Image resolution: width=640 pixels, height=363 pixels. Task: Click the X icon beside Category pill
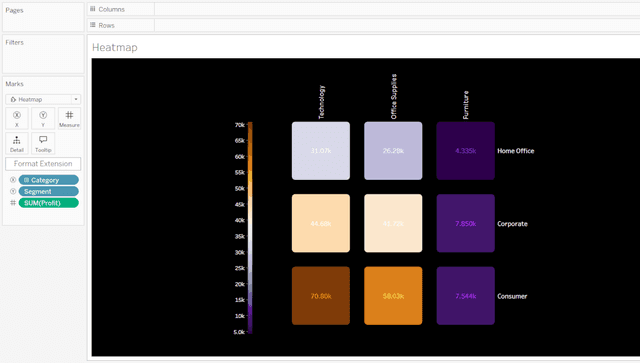tap(13, 180)
